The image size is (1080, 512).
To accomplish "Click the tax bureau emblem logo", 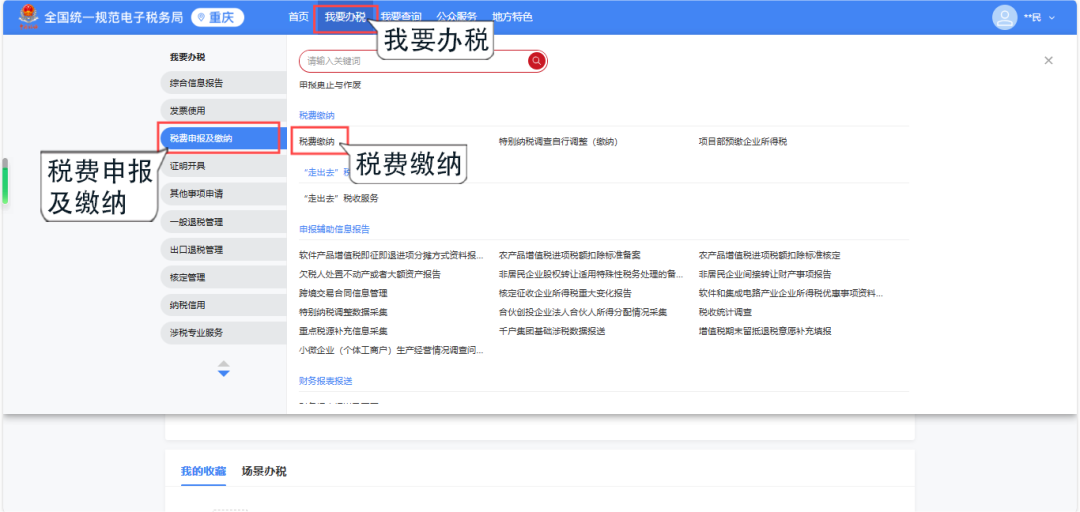I will click(x=28, y=17).
